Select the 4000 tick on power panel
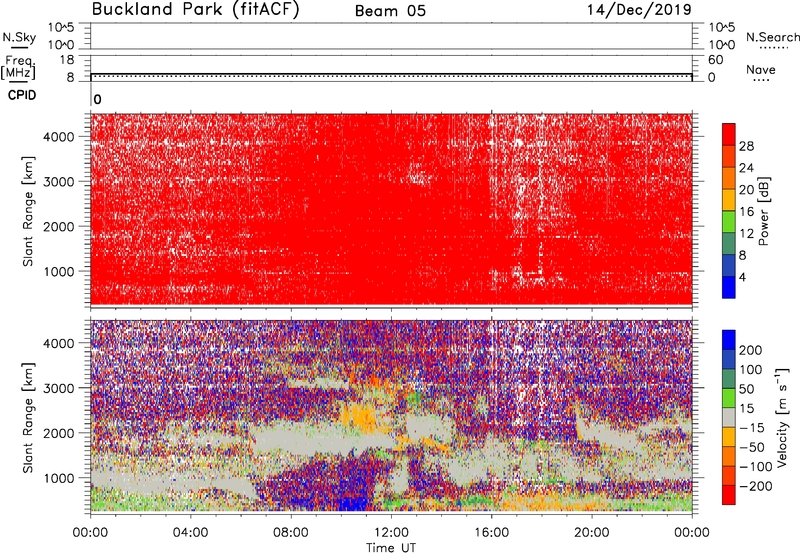This screenshot has width=800, height=554. click(x=59, y=137)
